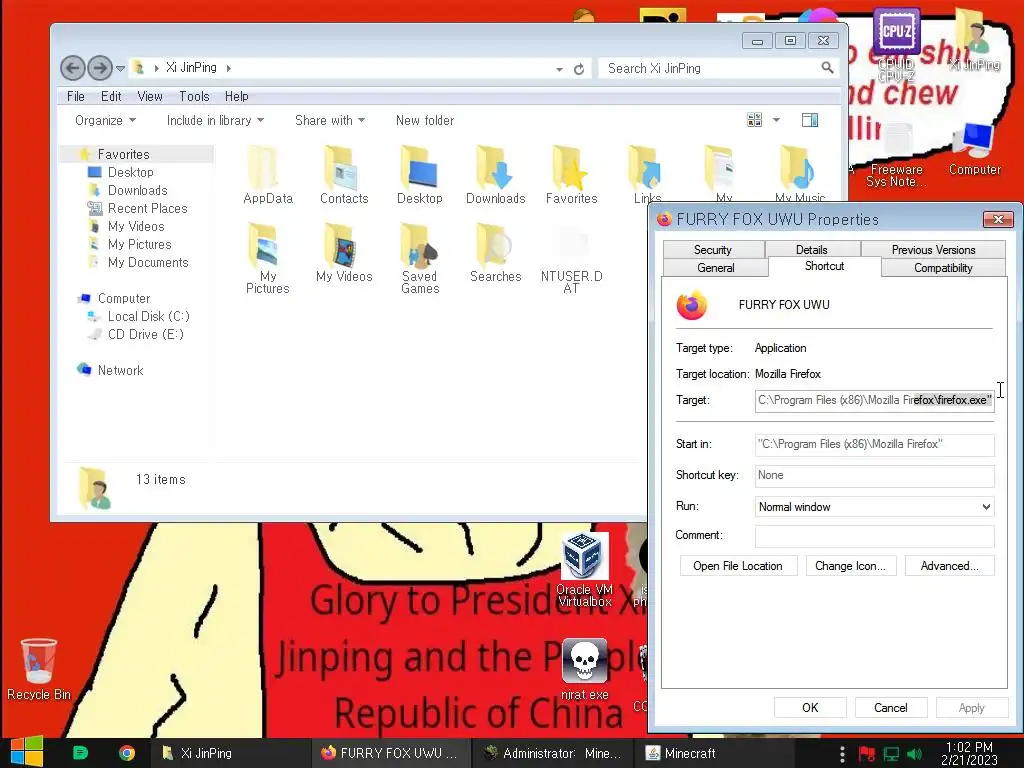Launch Chrome from the taskbar
Screen dimensions: 1024x768
[x=127, y=753]
